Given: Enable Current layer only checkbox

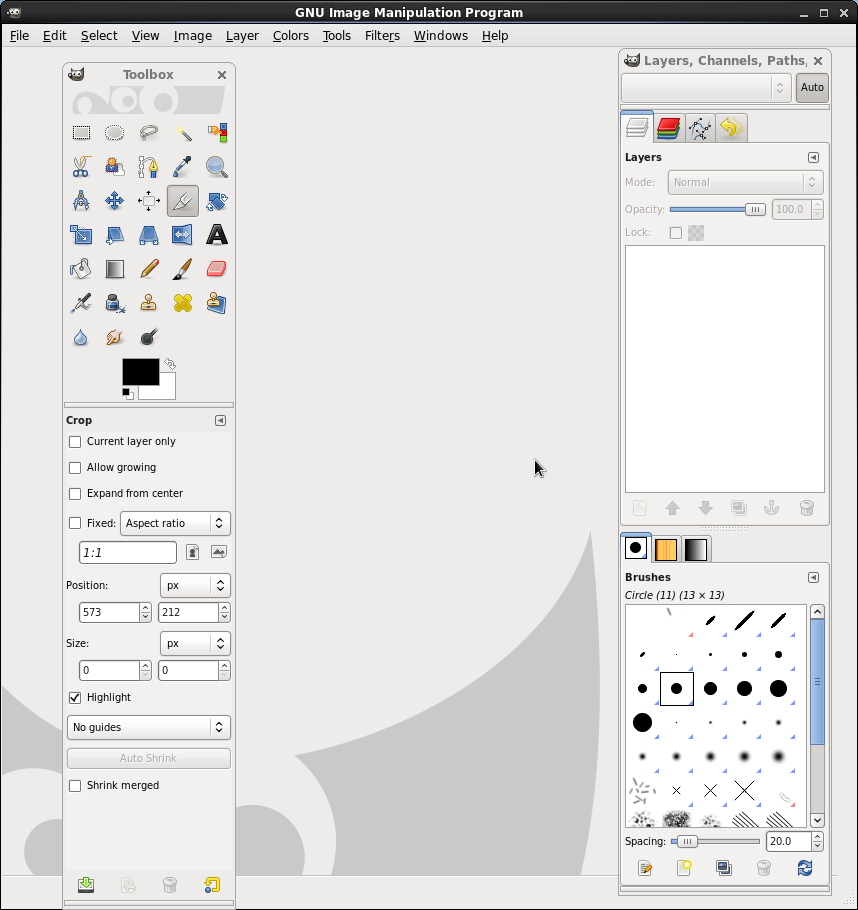Looking at the screenshot, I should [75, 442].
